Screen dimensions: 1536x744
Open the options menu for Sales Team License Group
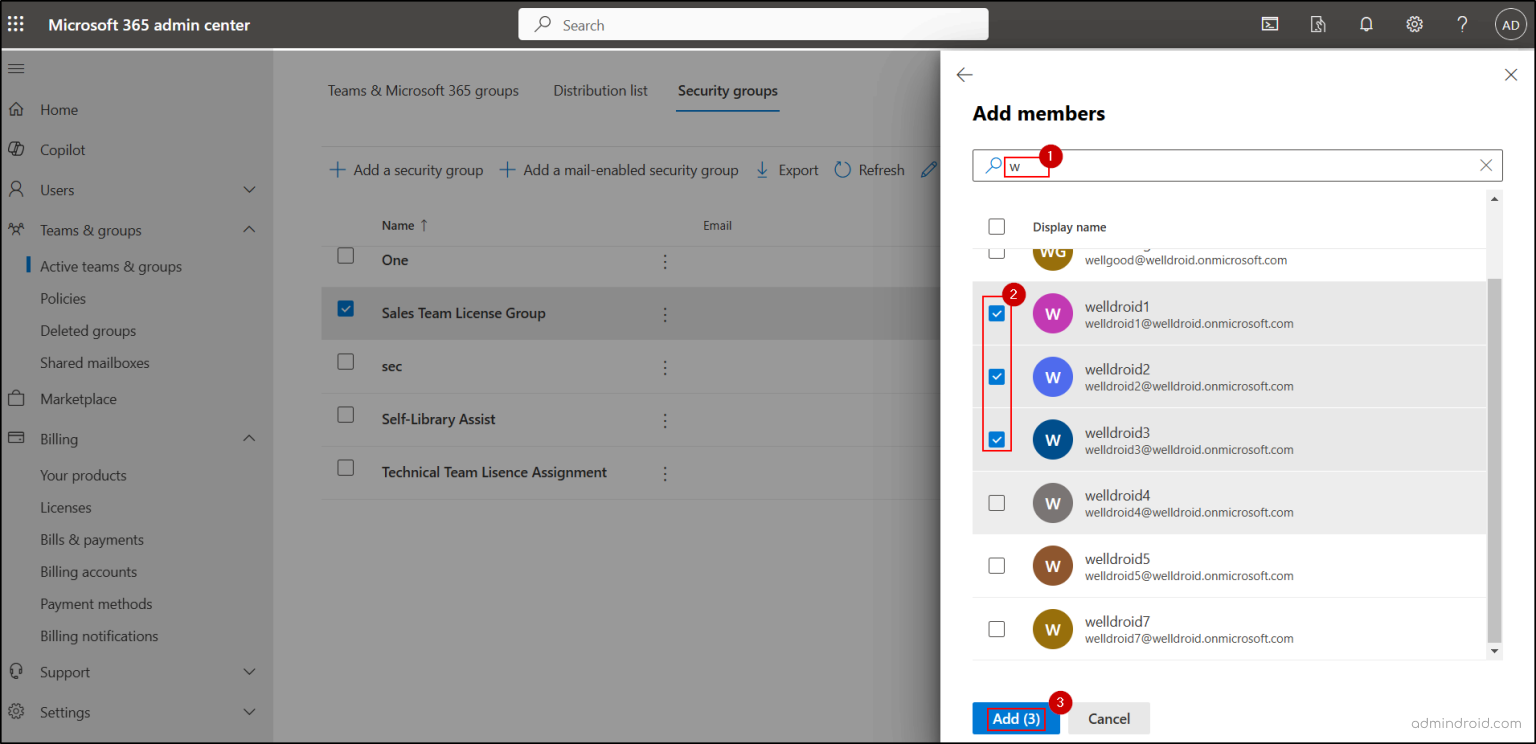tap(665, 313)
